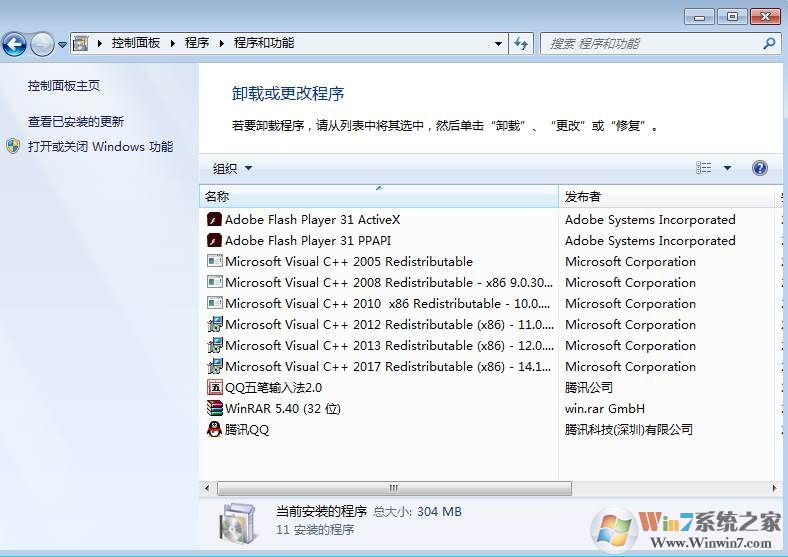The image size is (788, 557).
Task: Click the right arrow of horizontal scrollbar
Action: point(774,488)
